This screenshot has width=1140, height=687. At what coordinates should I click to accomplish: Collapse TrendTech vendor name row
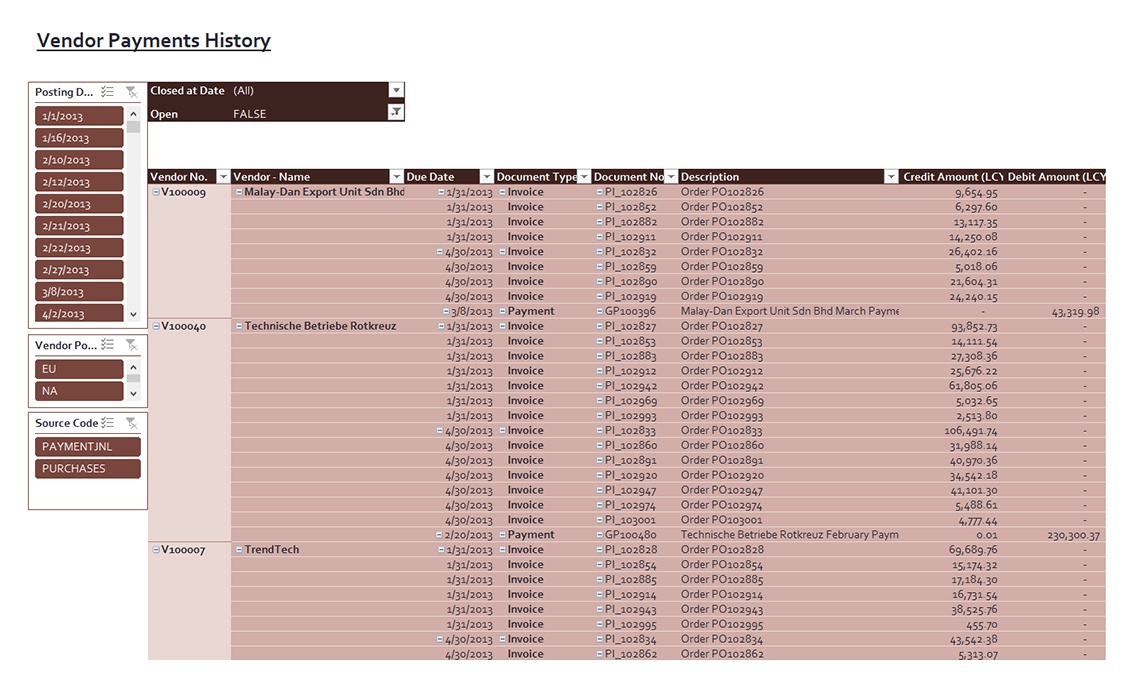pyautogui.click(x=238, y=550)
